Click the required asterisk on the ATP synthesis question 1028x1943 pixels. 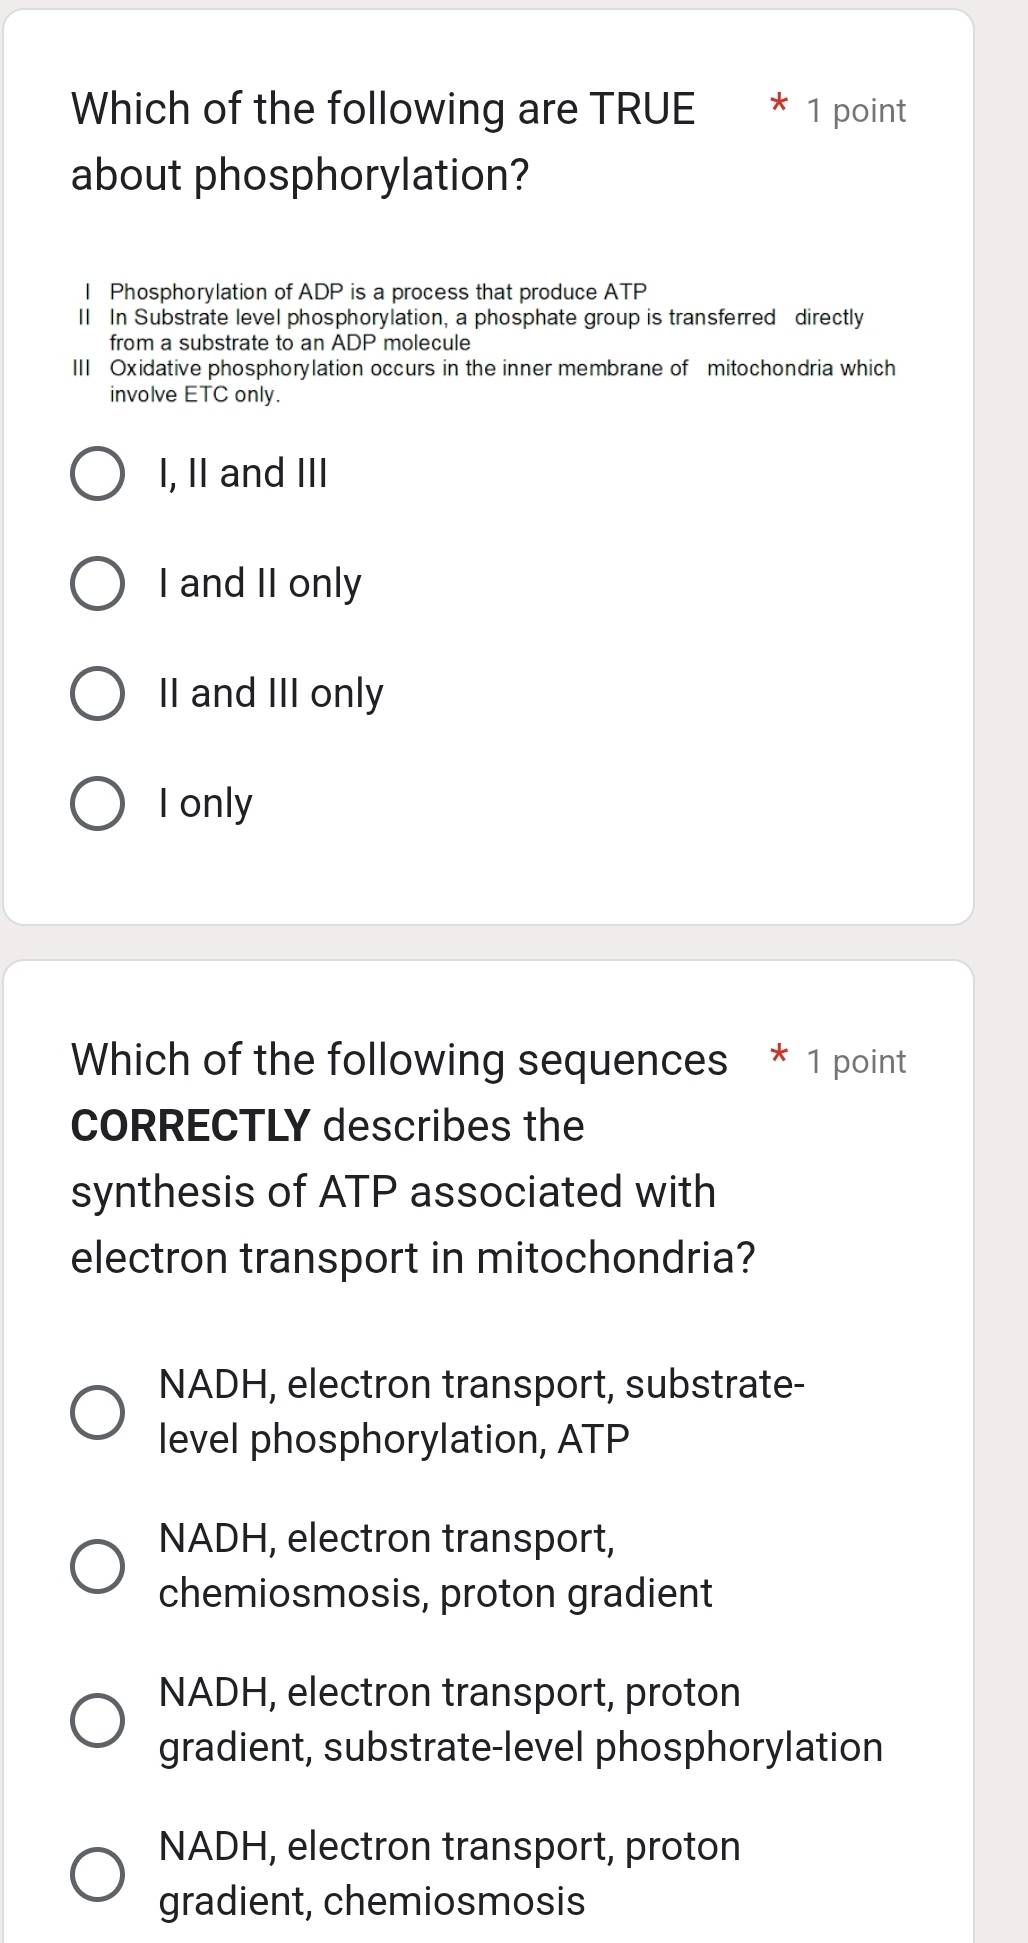tap(778, 1058)
